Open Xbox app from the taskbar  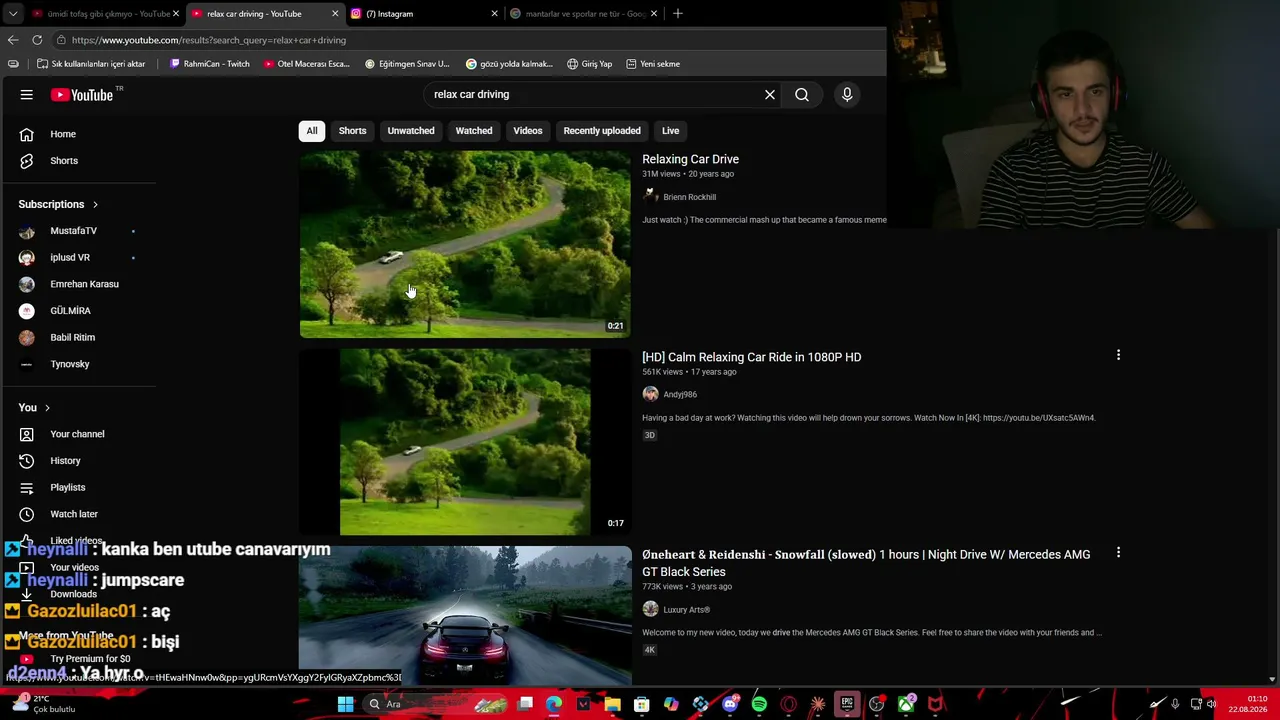tap(906, 704)
